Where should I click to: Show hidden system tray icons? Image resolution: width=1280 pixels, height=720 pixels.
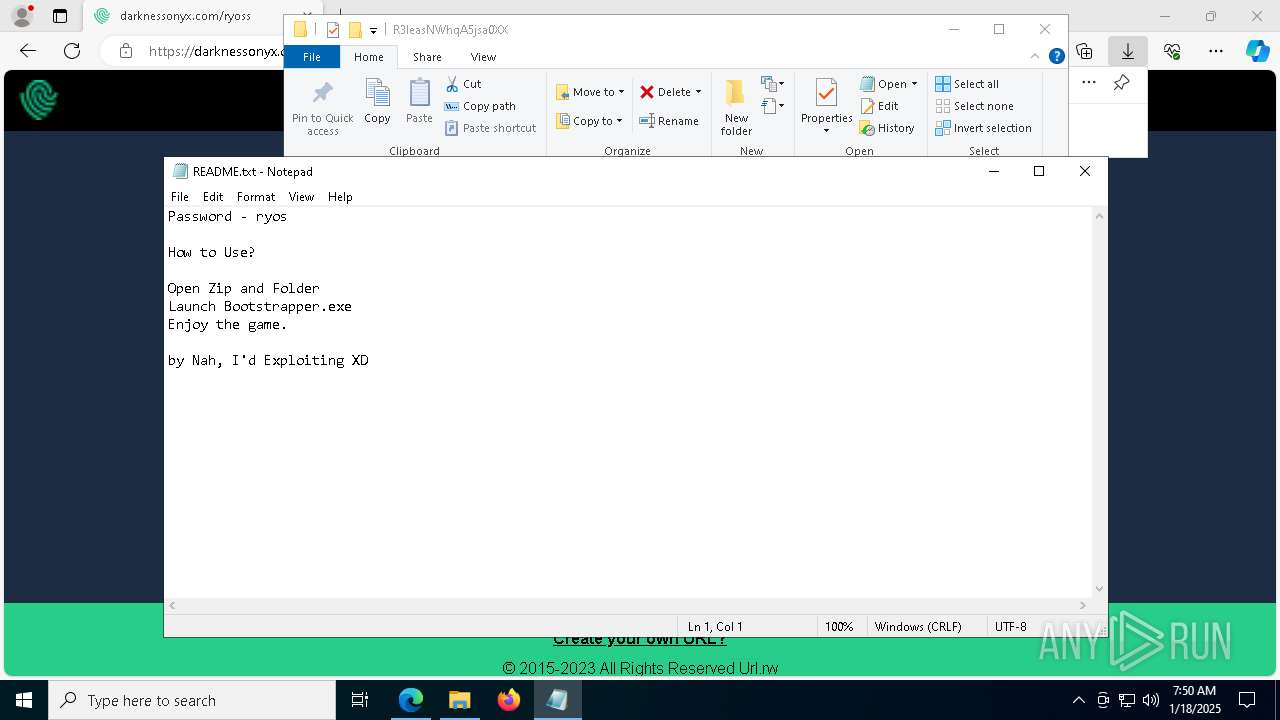point(1078,700)
